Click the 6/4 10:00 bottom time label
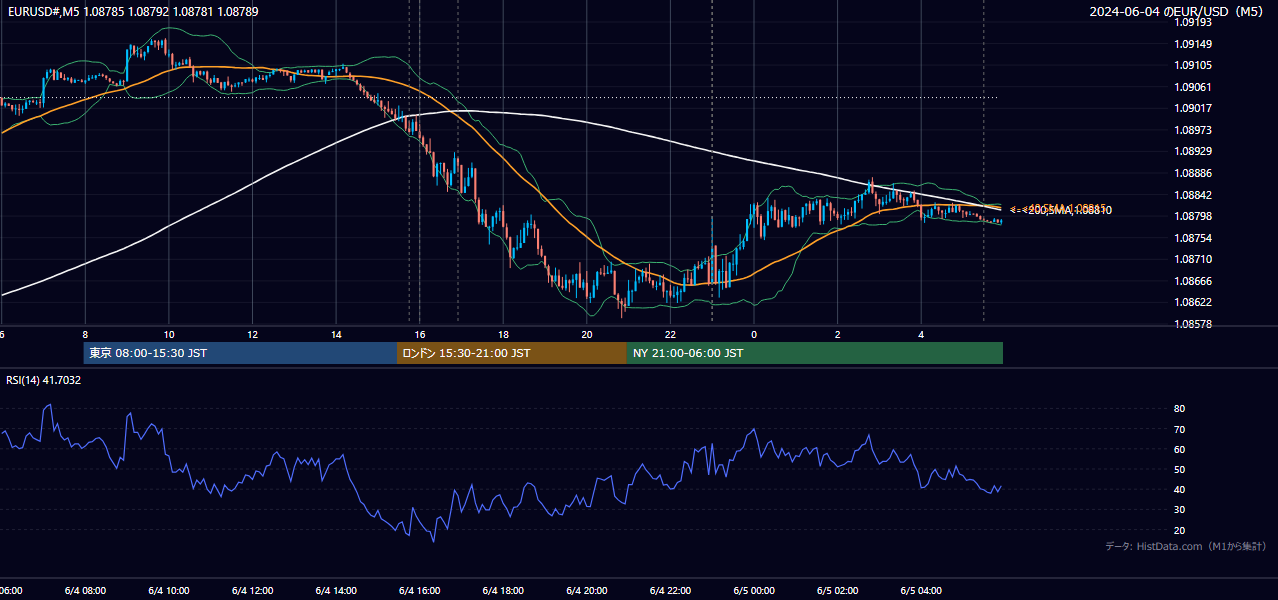 (169, 590)
